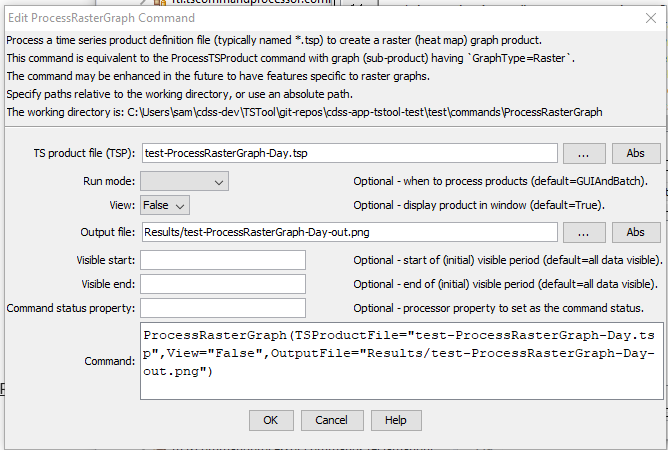Click 'Optional - display product in window' note
This screenshot has height=450, width=668.
[x=479, y=205]
